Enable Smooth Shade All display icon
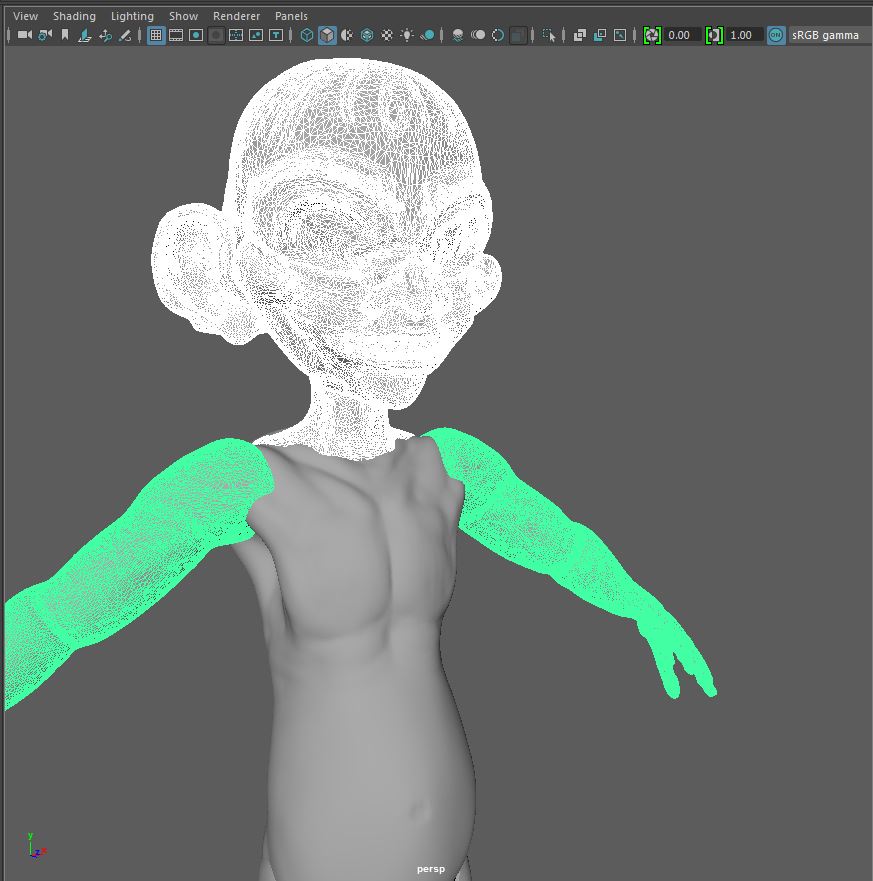 point(327,35)
